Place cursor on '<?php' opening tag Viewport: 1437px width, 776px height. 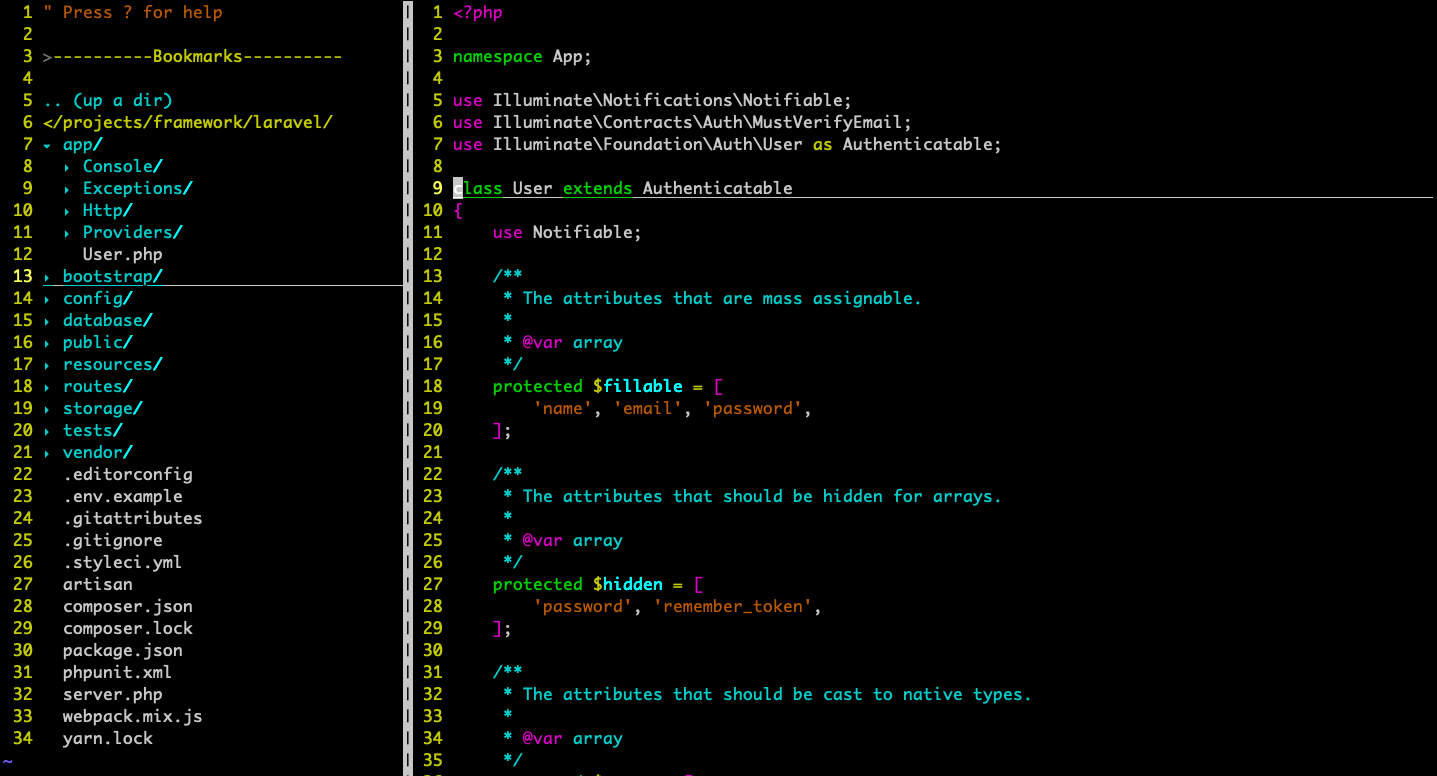(x=478, y=12)
